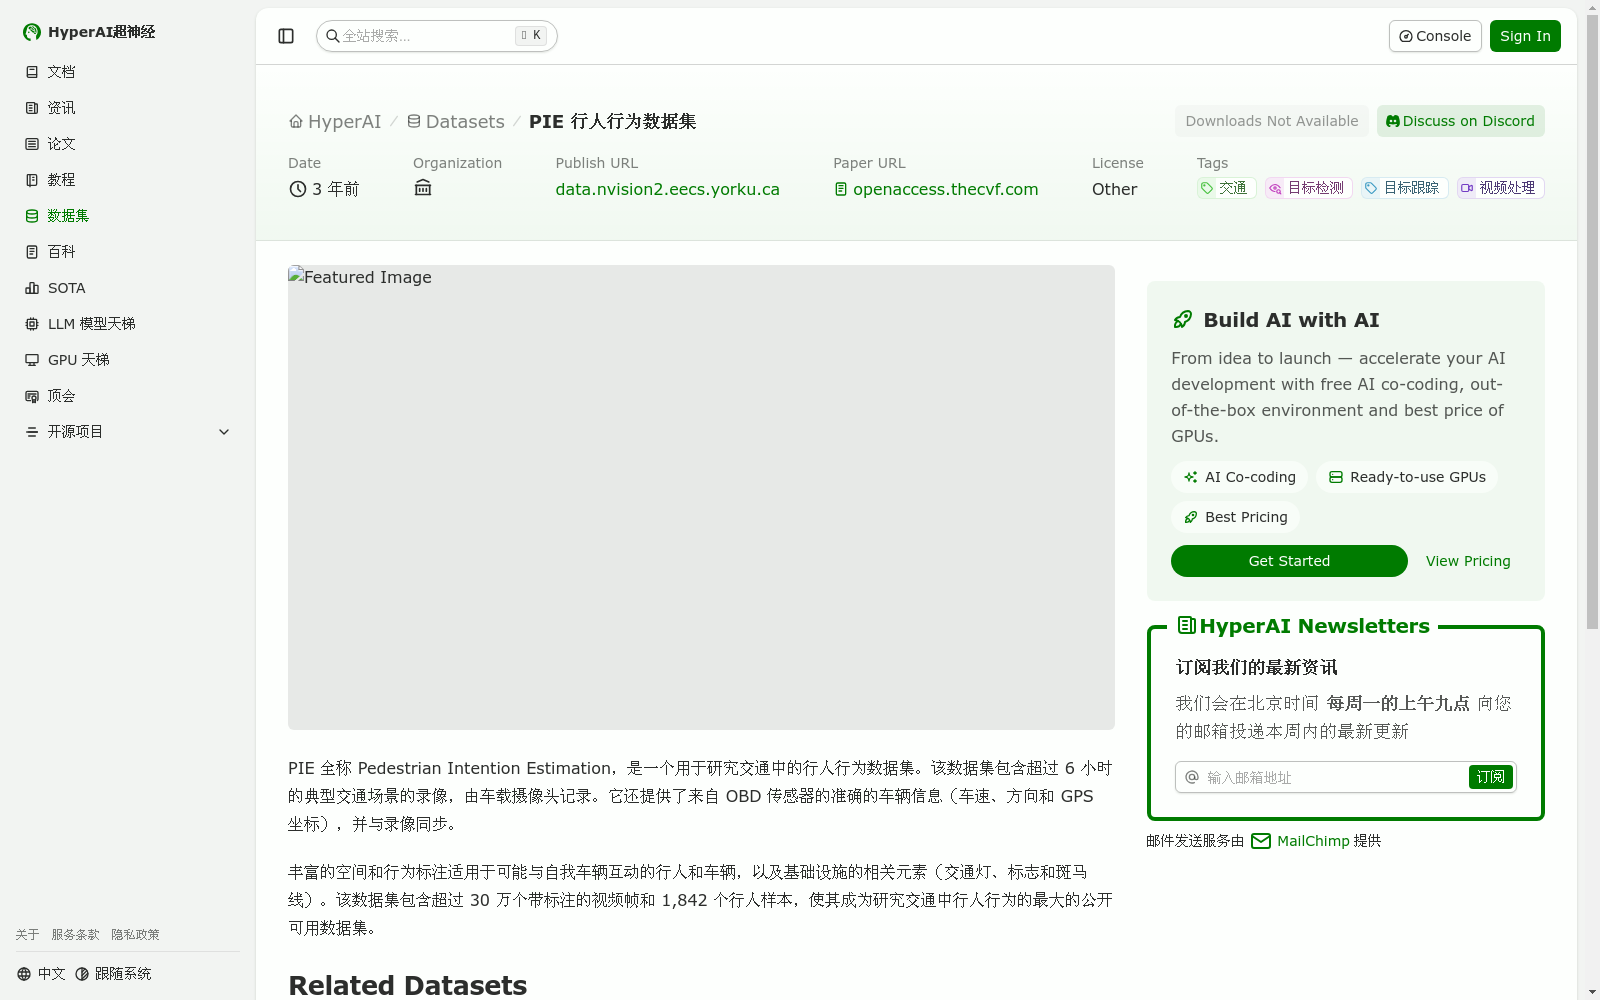Select the 目标检测 tag
Image resolution: width=1600 pixels, height=1000 pixels.
1308,188
